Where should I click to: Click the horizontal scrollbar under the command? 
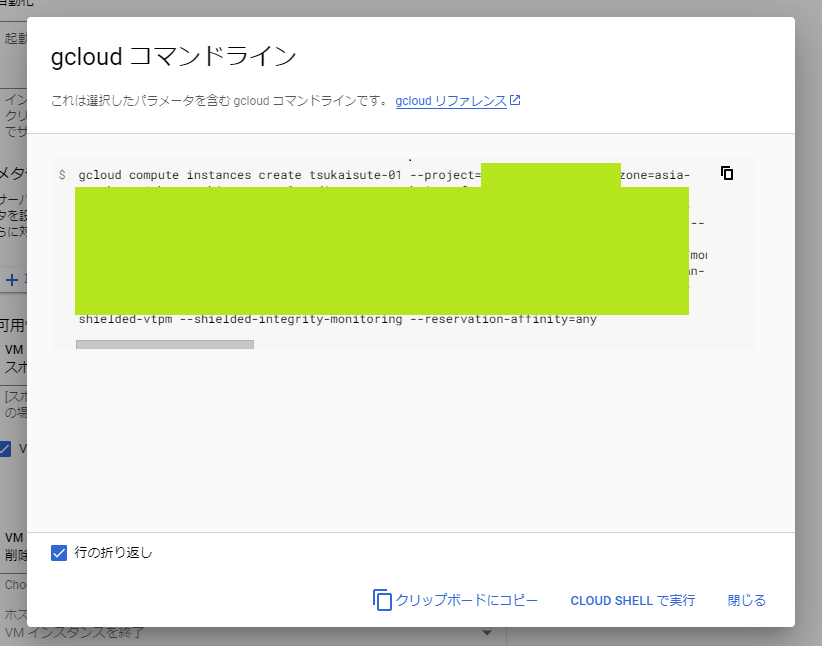[x=165, y=344]
